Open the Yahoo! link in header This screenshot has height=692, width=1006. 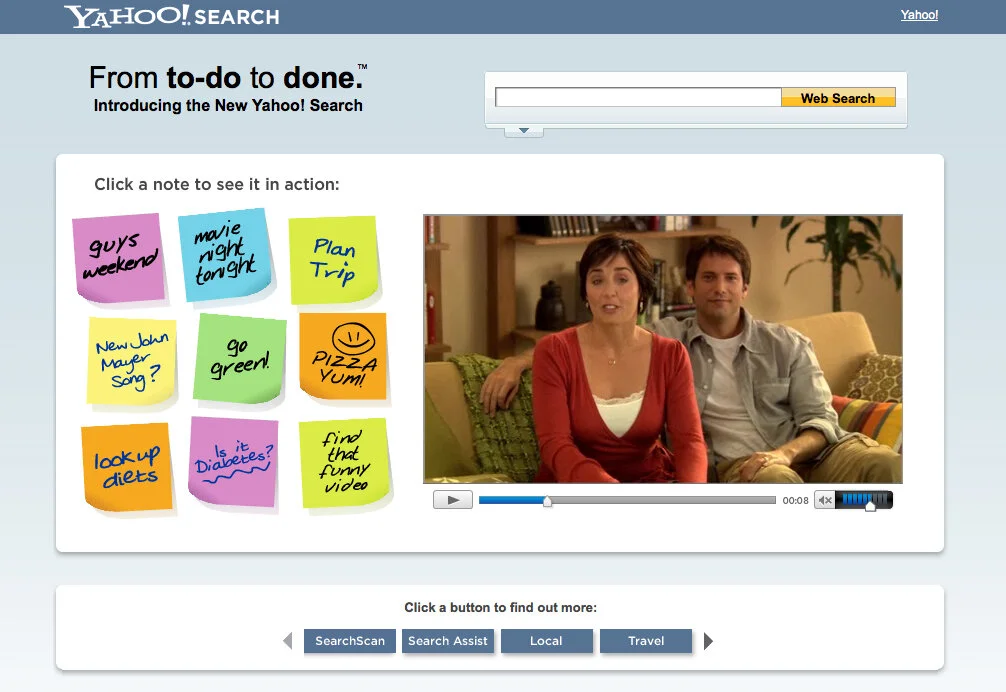[919, 15]
